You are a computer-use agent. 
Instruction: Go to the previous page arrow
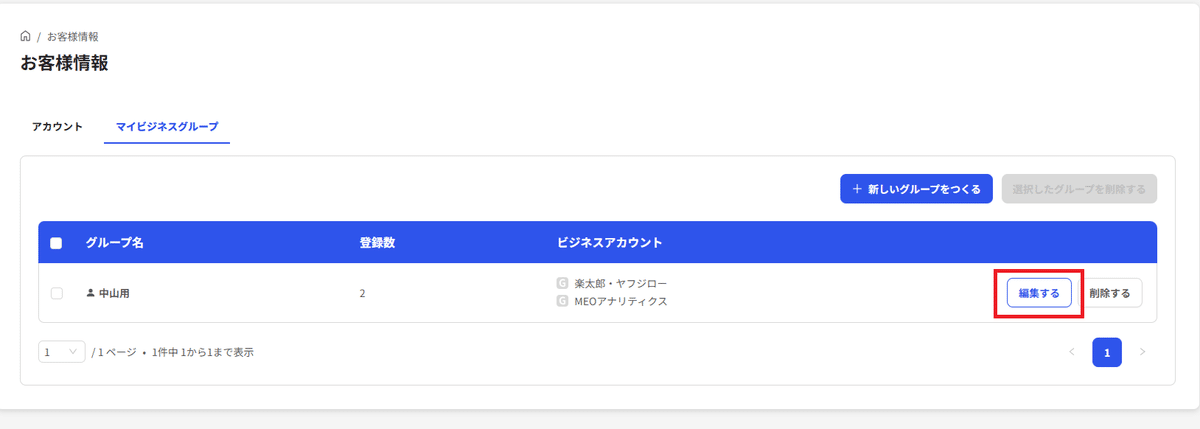click(1072, 352)
